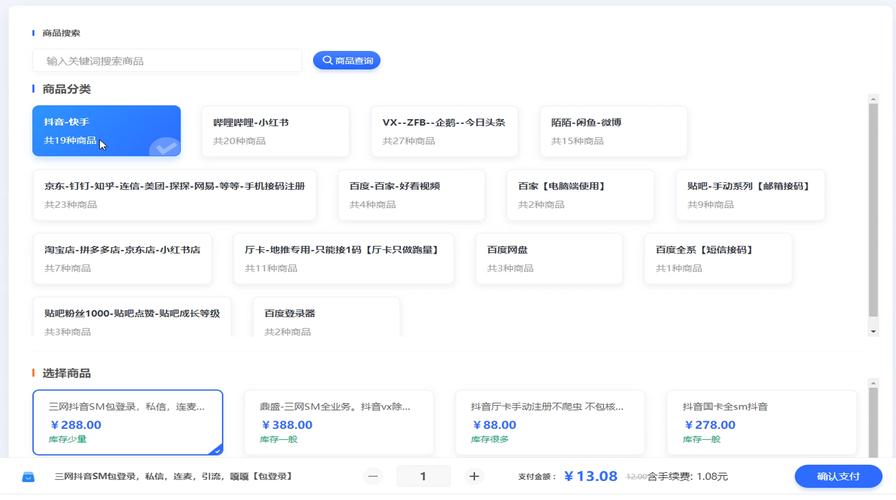Click the quantity input showing 1

423,476
